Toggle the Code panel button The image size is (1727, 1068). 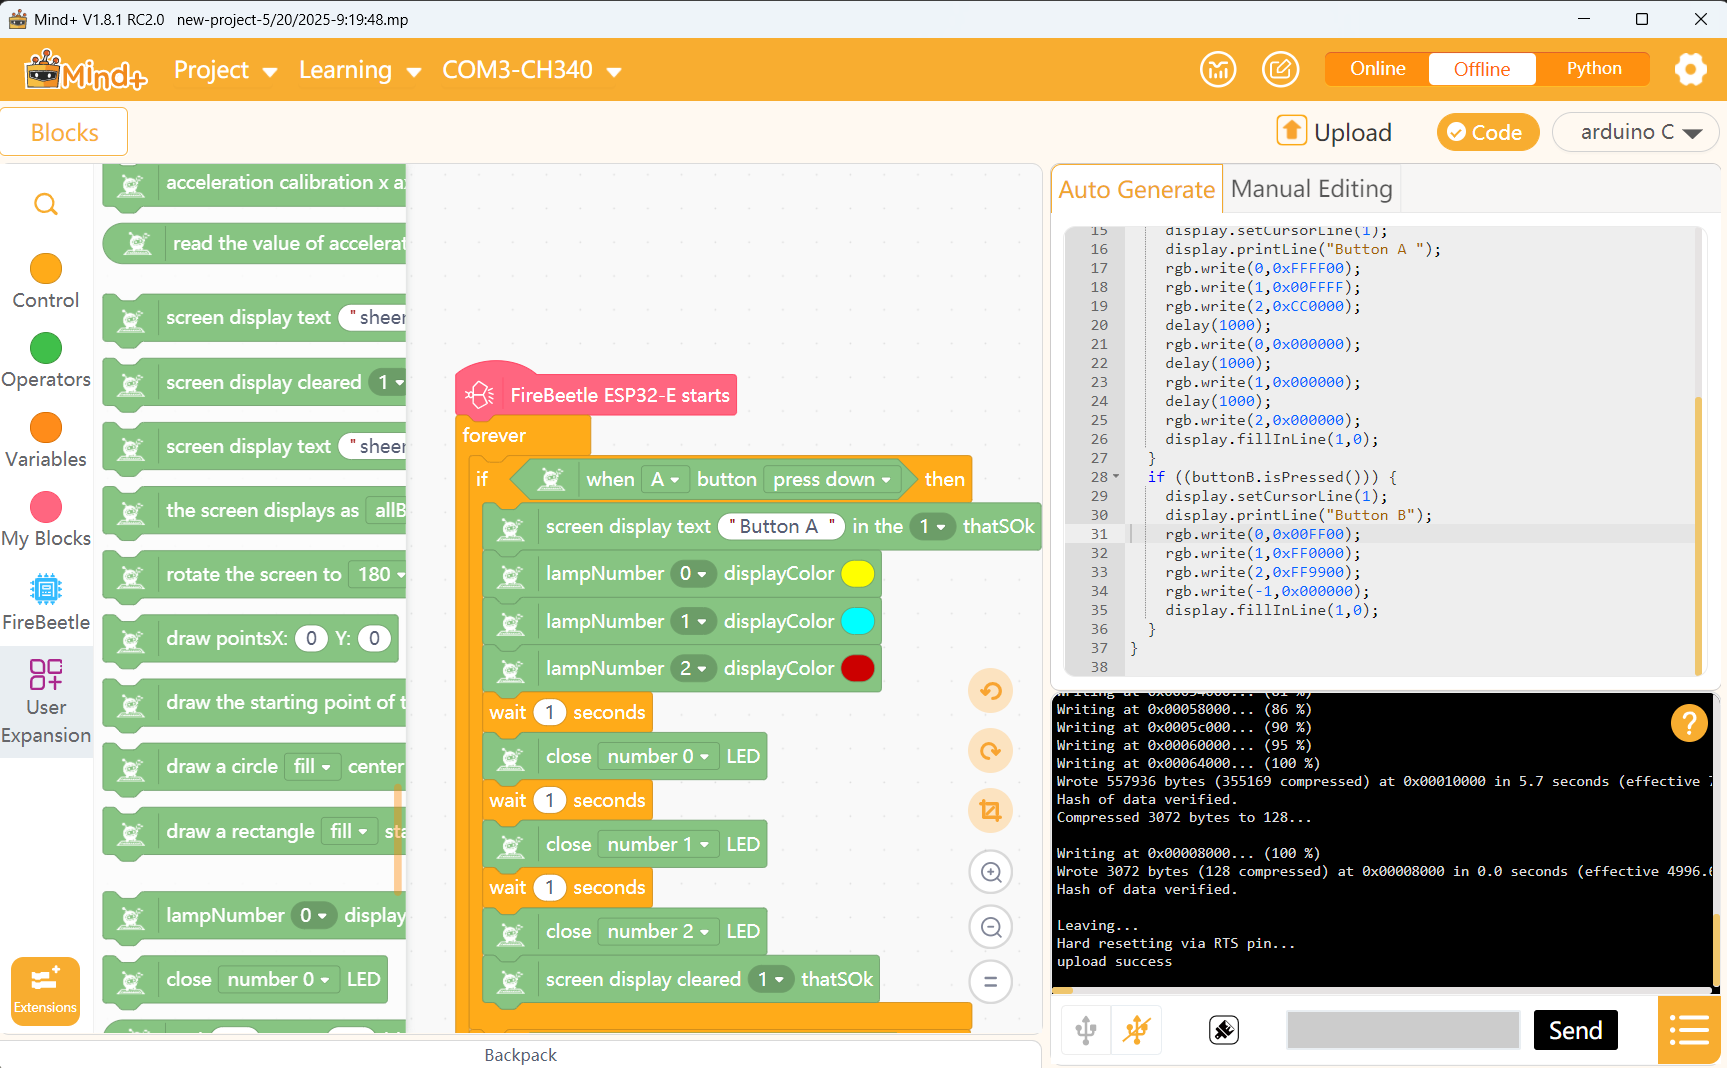coord(1487,132)
